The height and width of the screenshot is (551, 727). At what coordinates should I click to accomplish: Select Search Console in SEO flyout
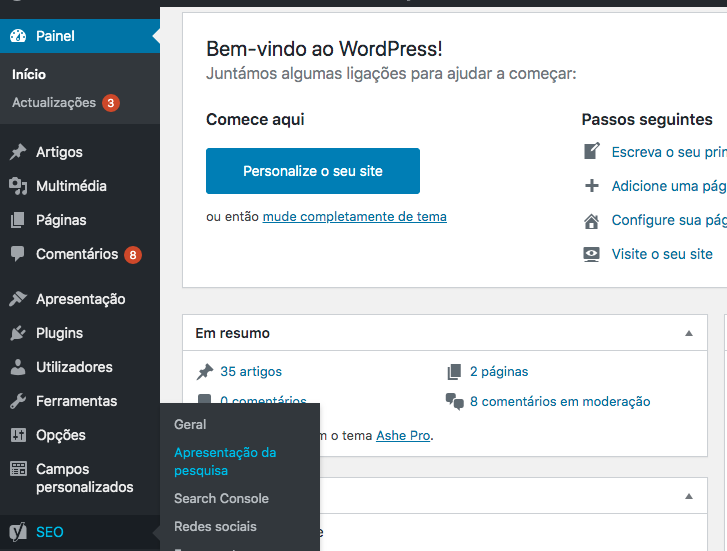221,499
